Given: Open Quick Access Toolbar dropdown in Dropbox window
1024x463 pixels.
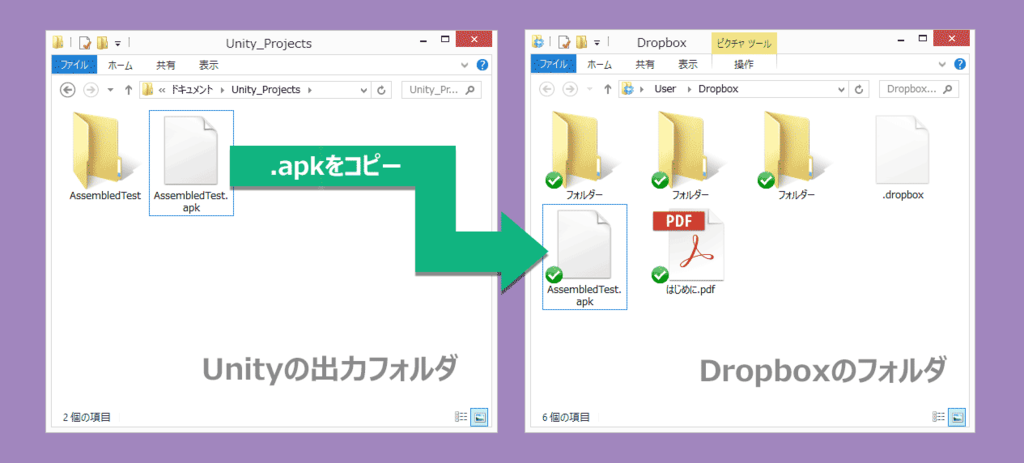Looking at the screenshot, I should 597,44.
